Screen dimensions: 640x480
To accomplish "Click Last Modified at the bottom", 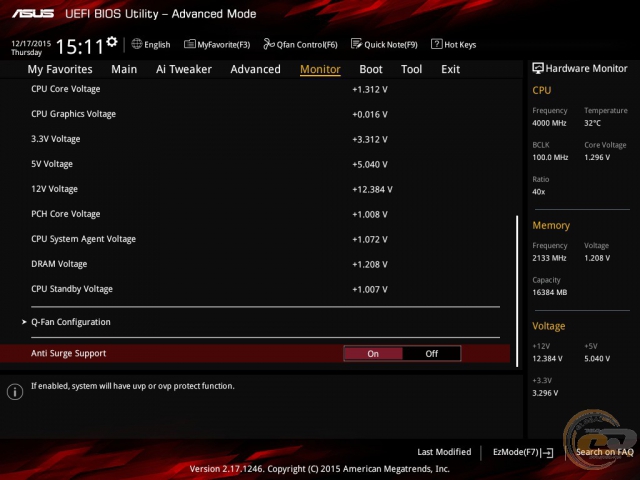I will coord(444,452).
